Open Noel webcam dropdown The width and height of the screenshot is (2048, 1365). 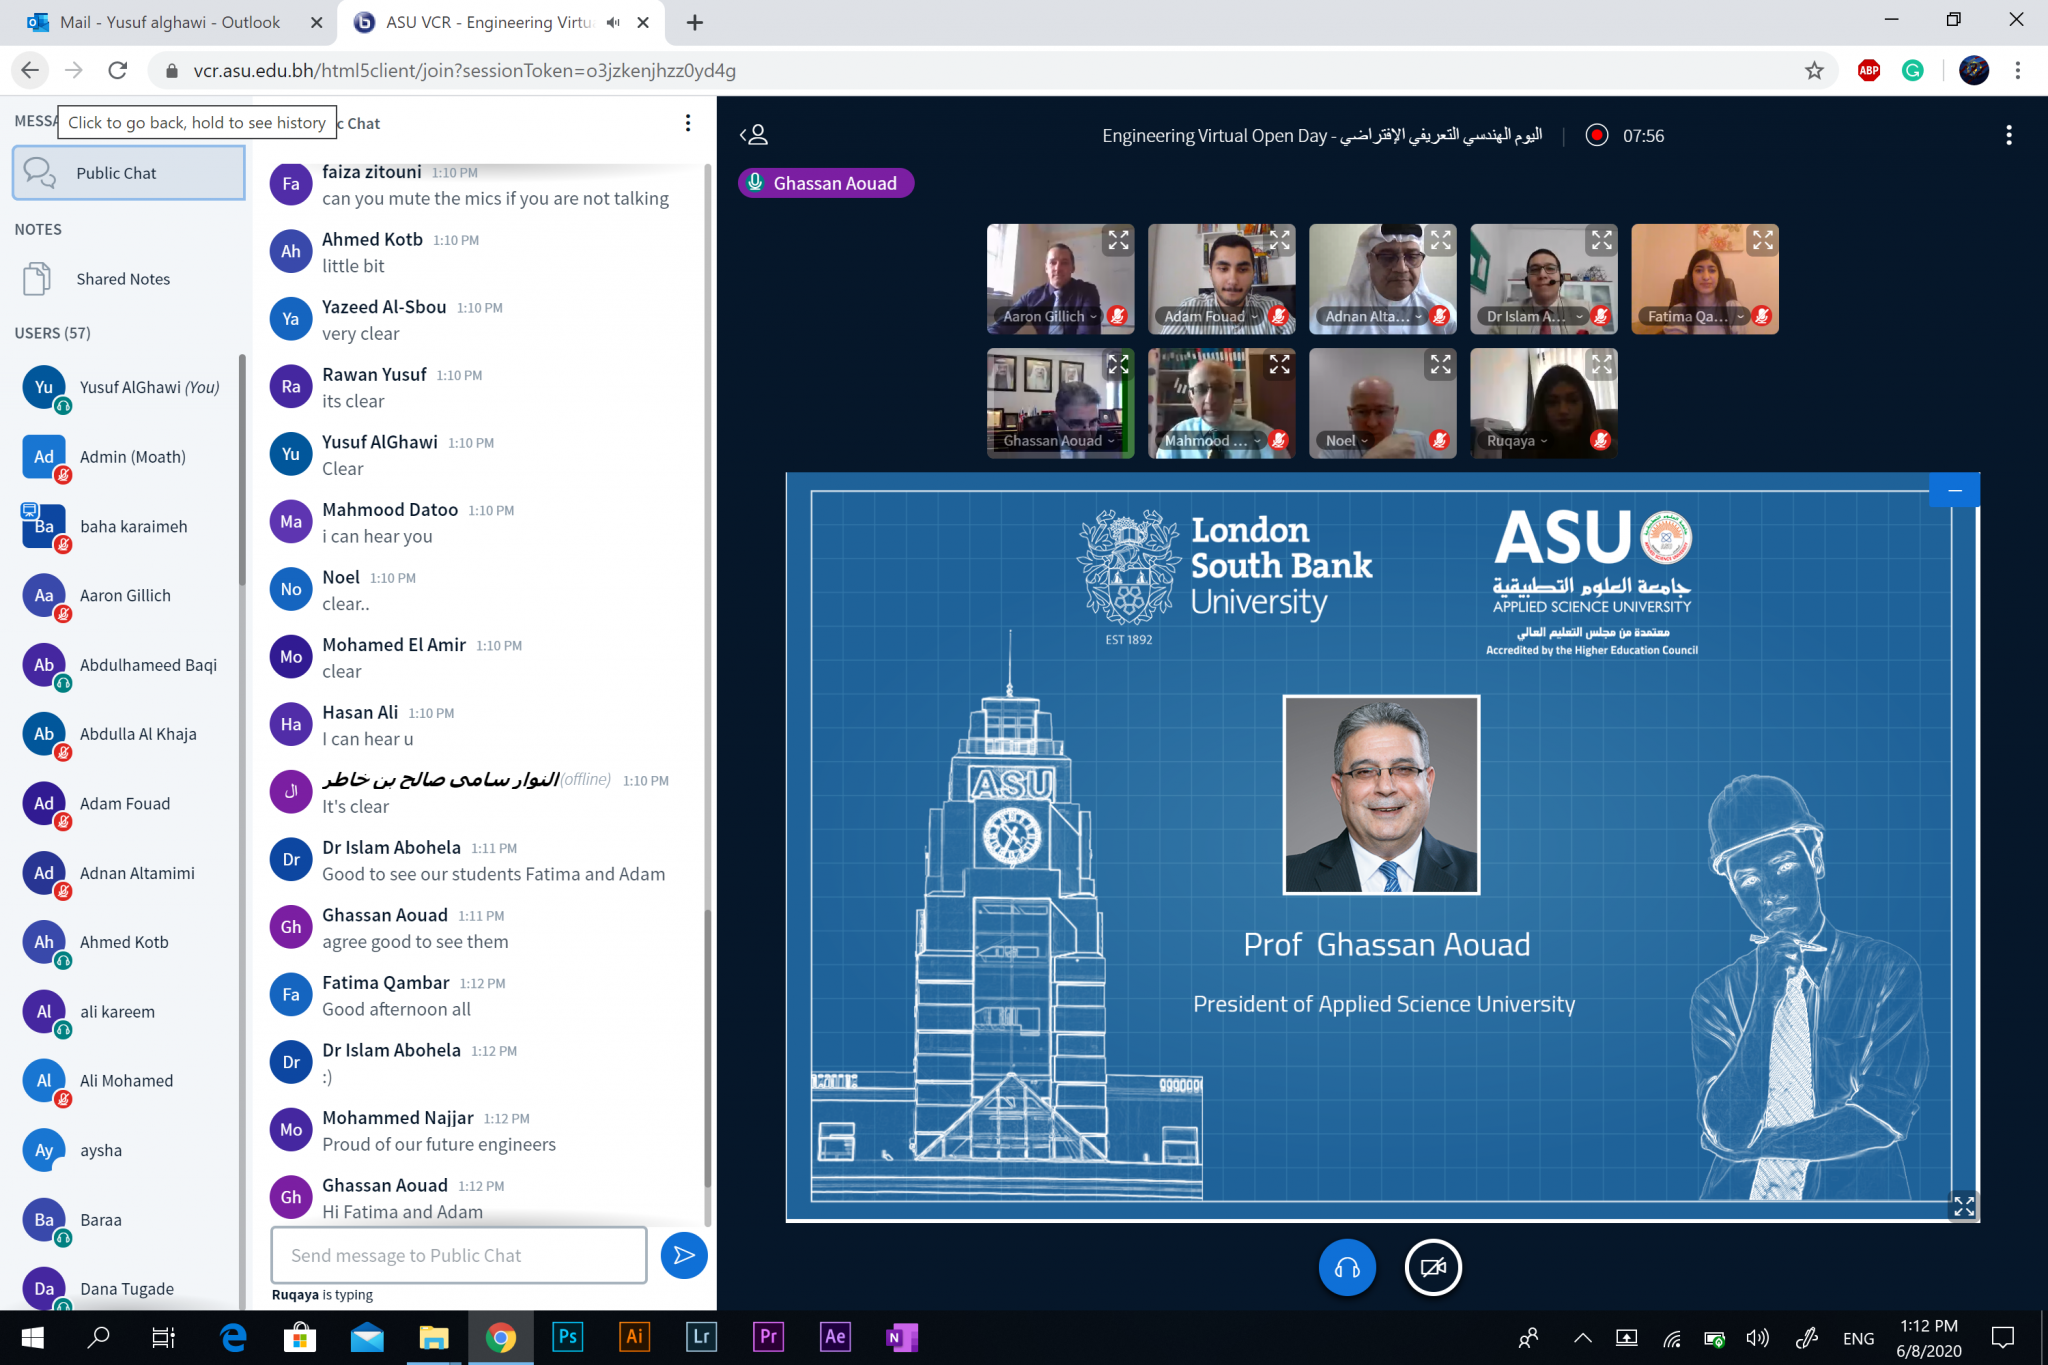coord(1346,441)
